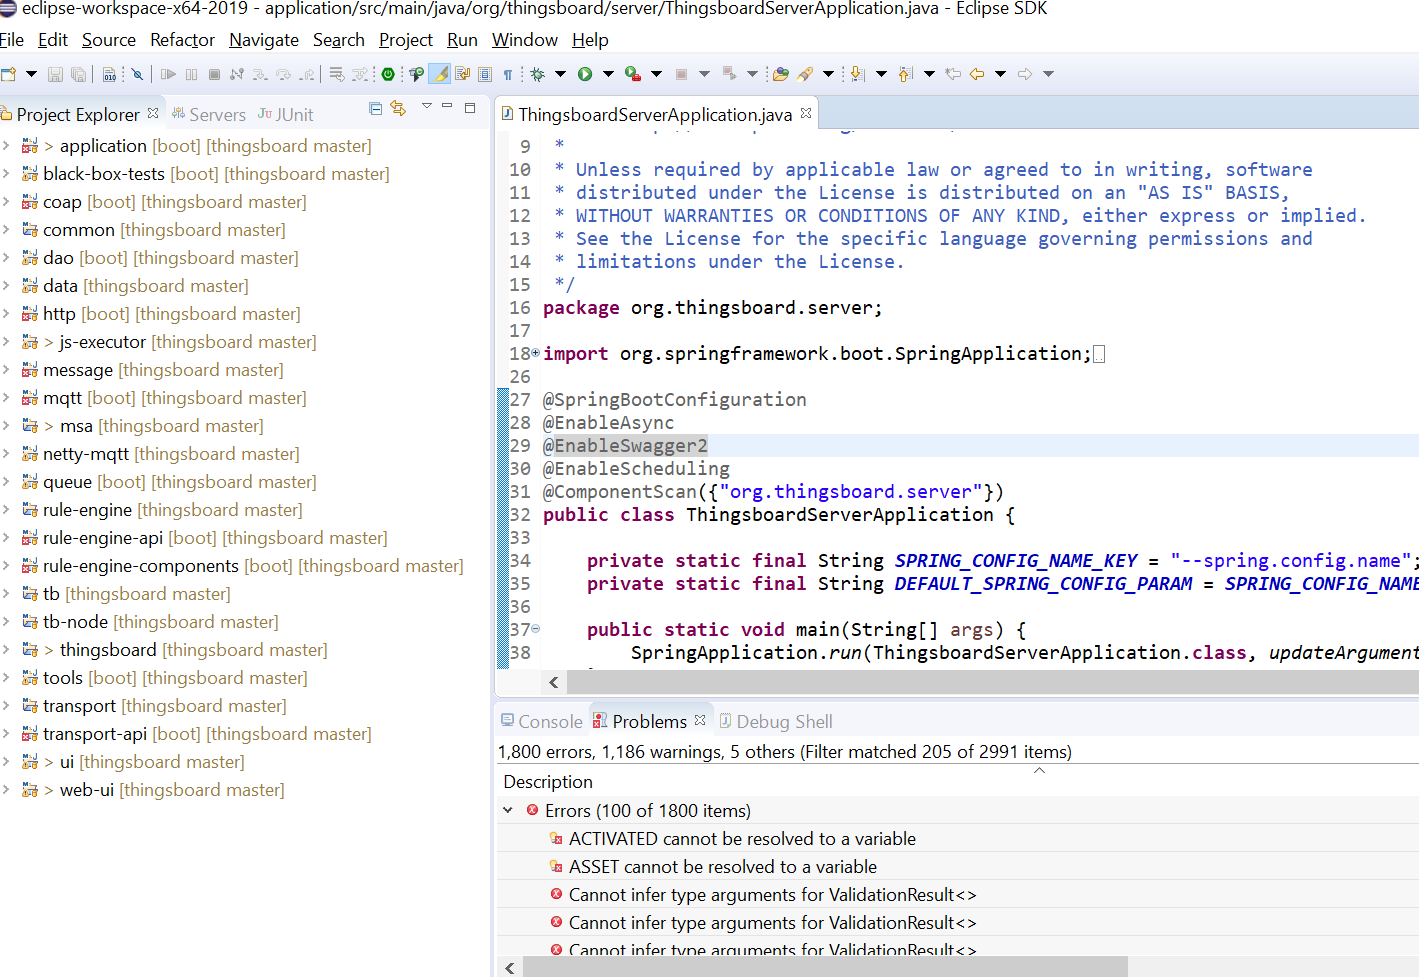
Task: Open the Spring Boot Dashboard icon
Action: click(388, 73)
